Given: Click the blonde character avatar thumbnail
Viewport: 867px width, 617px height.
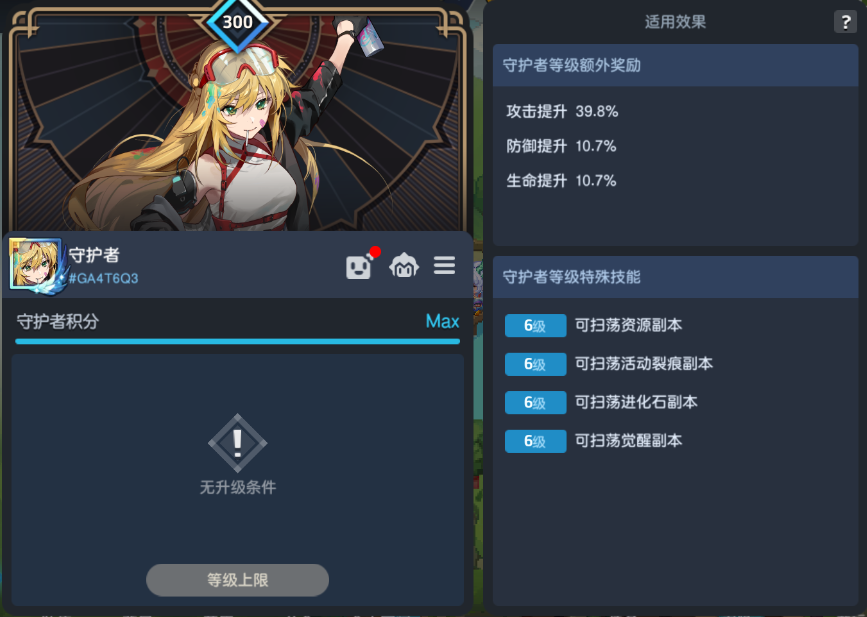Looking at the screenshot, I should pyautogui.click(x=35, y=264).
